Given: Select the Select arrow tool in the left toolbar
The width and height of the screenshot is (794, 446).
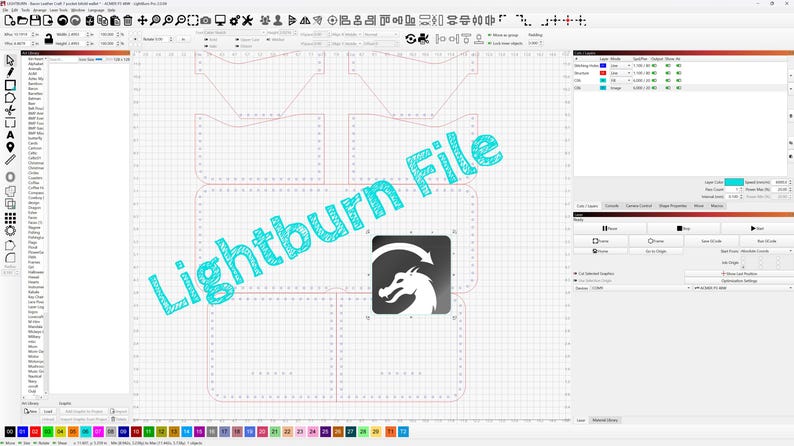Looking at the screenshot, I should click(10, 60).
